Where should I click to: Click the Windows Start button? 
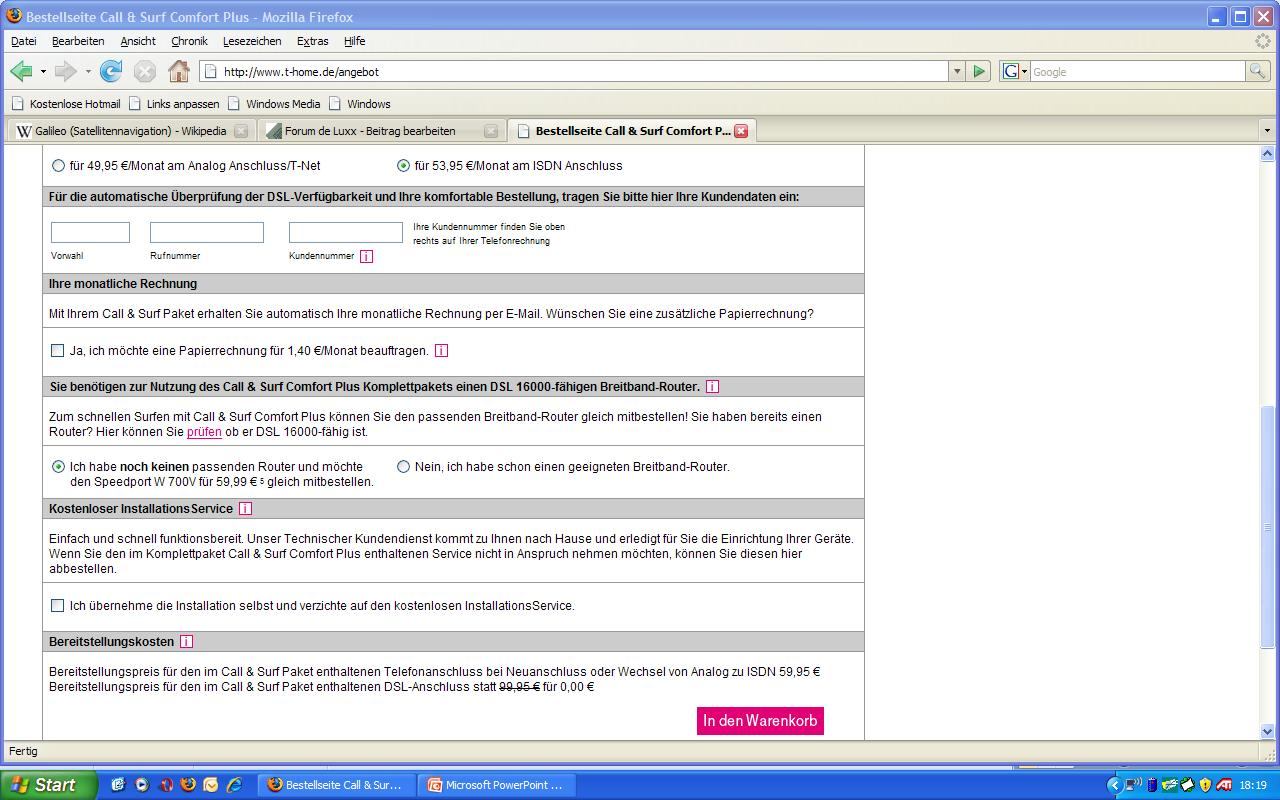click(48, 785)
